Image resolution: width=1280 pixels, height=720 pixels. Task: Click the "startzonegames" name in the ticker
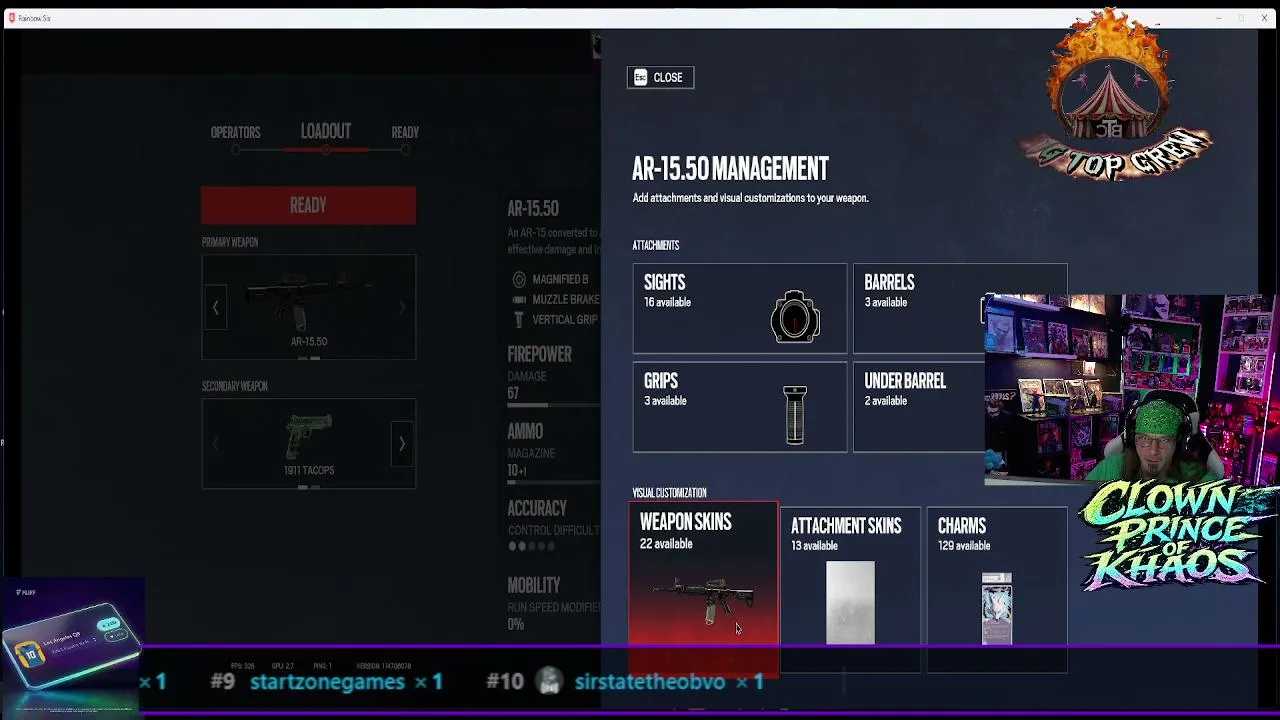tap(327, 682)
